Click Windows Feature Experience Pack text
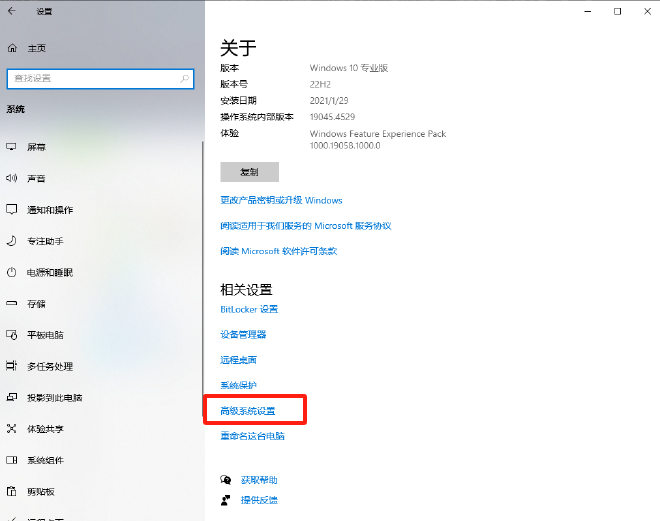660x521 pixels. [378, 134]
